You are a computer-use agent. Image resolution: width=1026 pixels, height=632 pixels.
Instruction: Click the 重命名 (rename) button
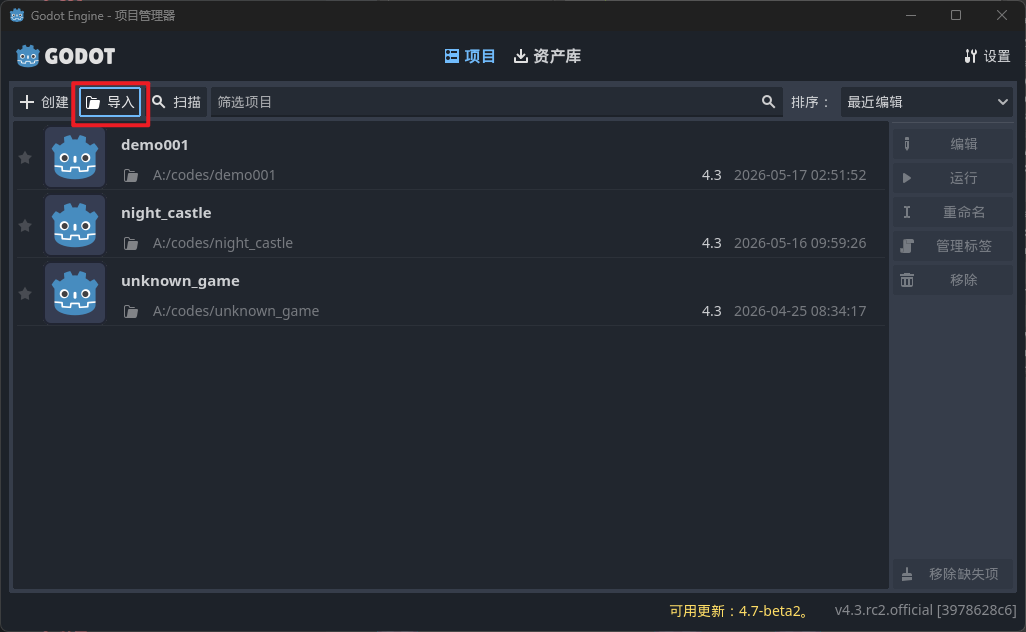(953, 212)
